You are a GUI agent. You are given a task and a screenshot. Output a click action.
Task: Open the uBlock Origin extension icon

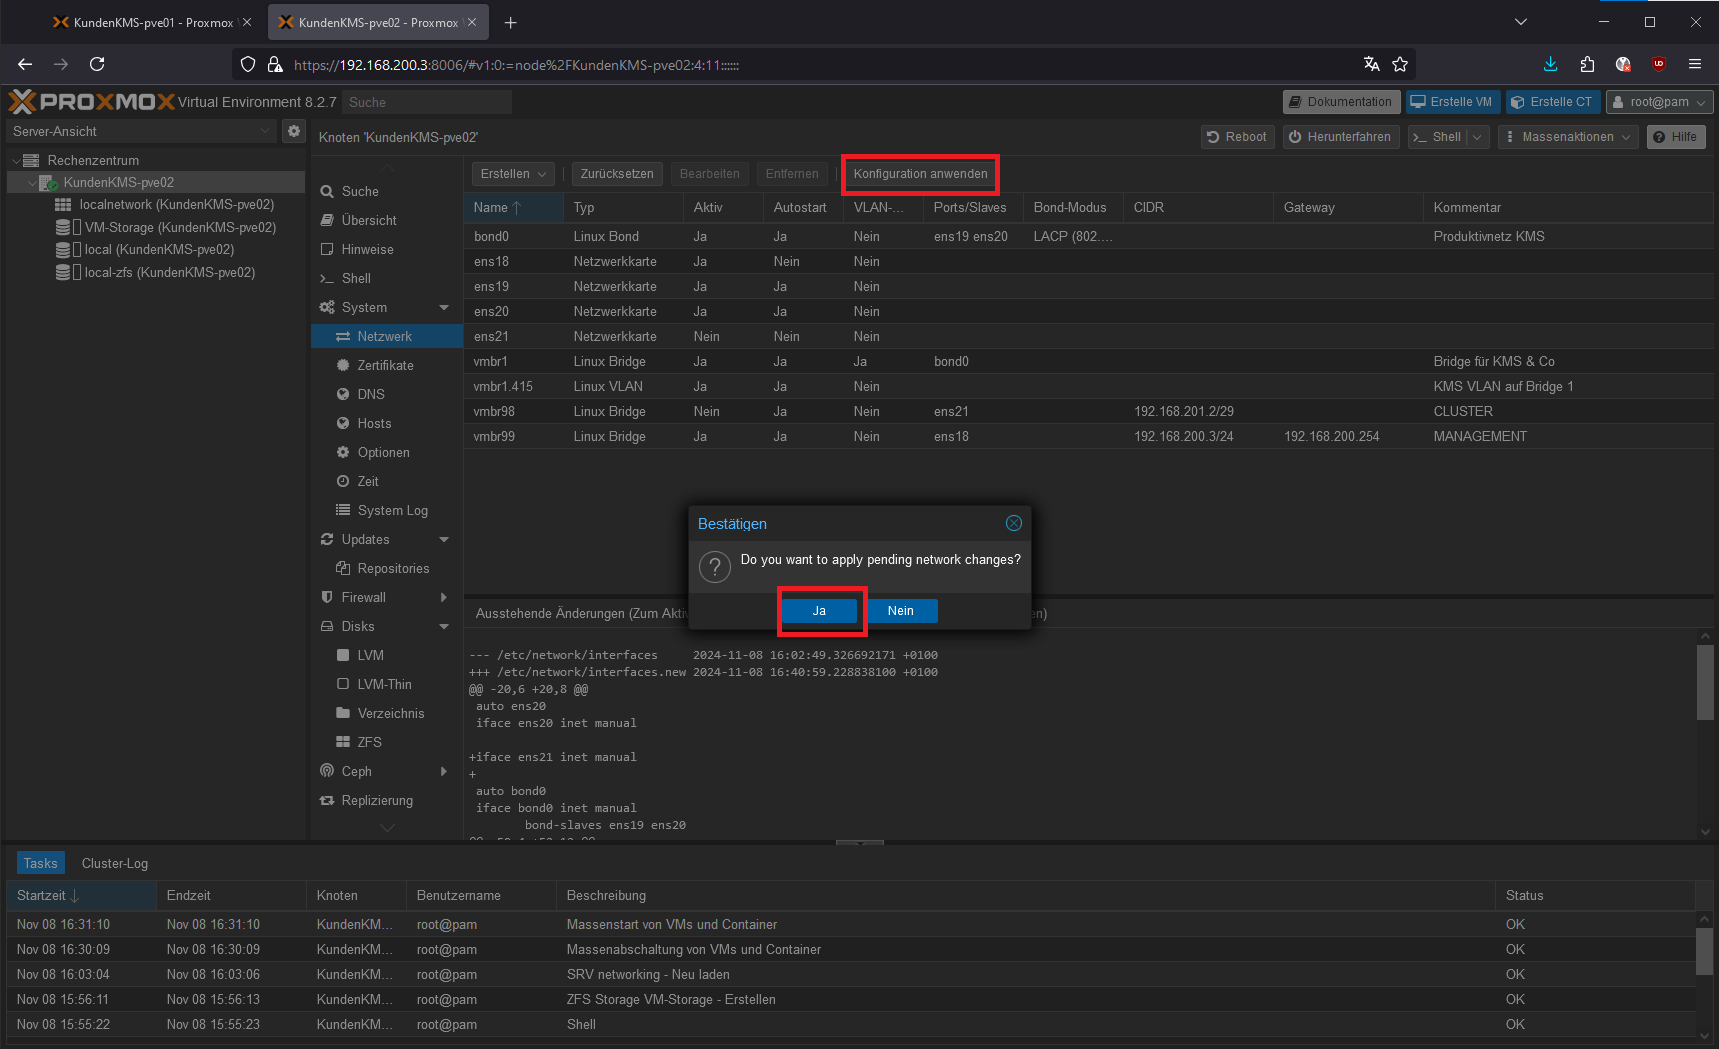1658,64
